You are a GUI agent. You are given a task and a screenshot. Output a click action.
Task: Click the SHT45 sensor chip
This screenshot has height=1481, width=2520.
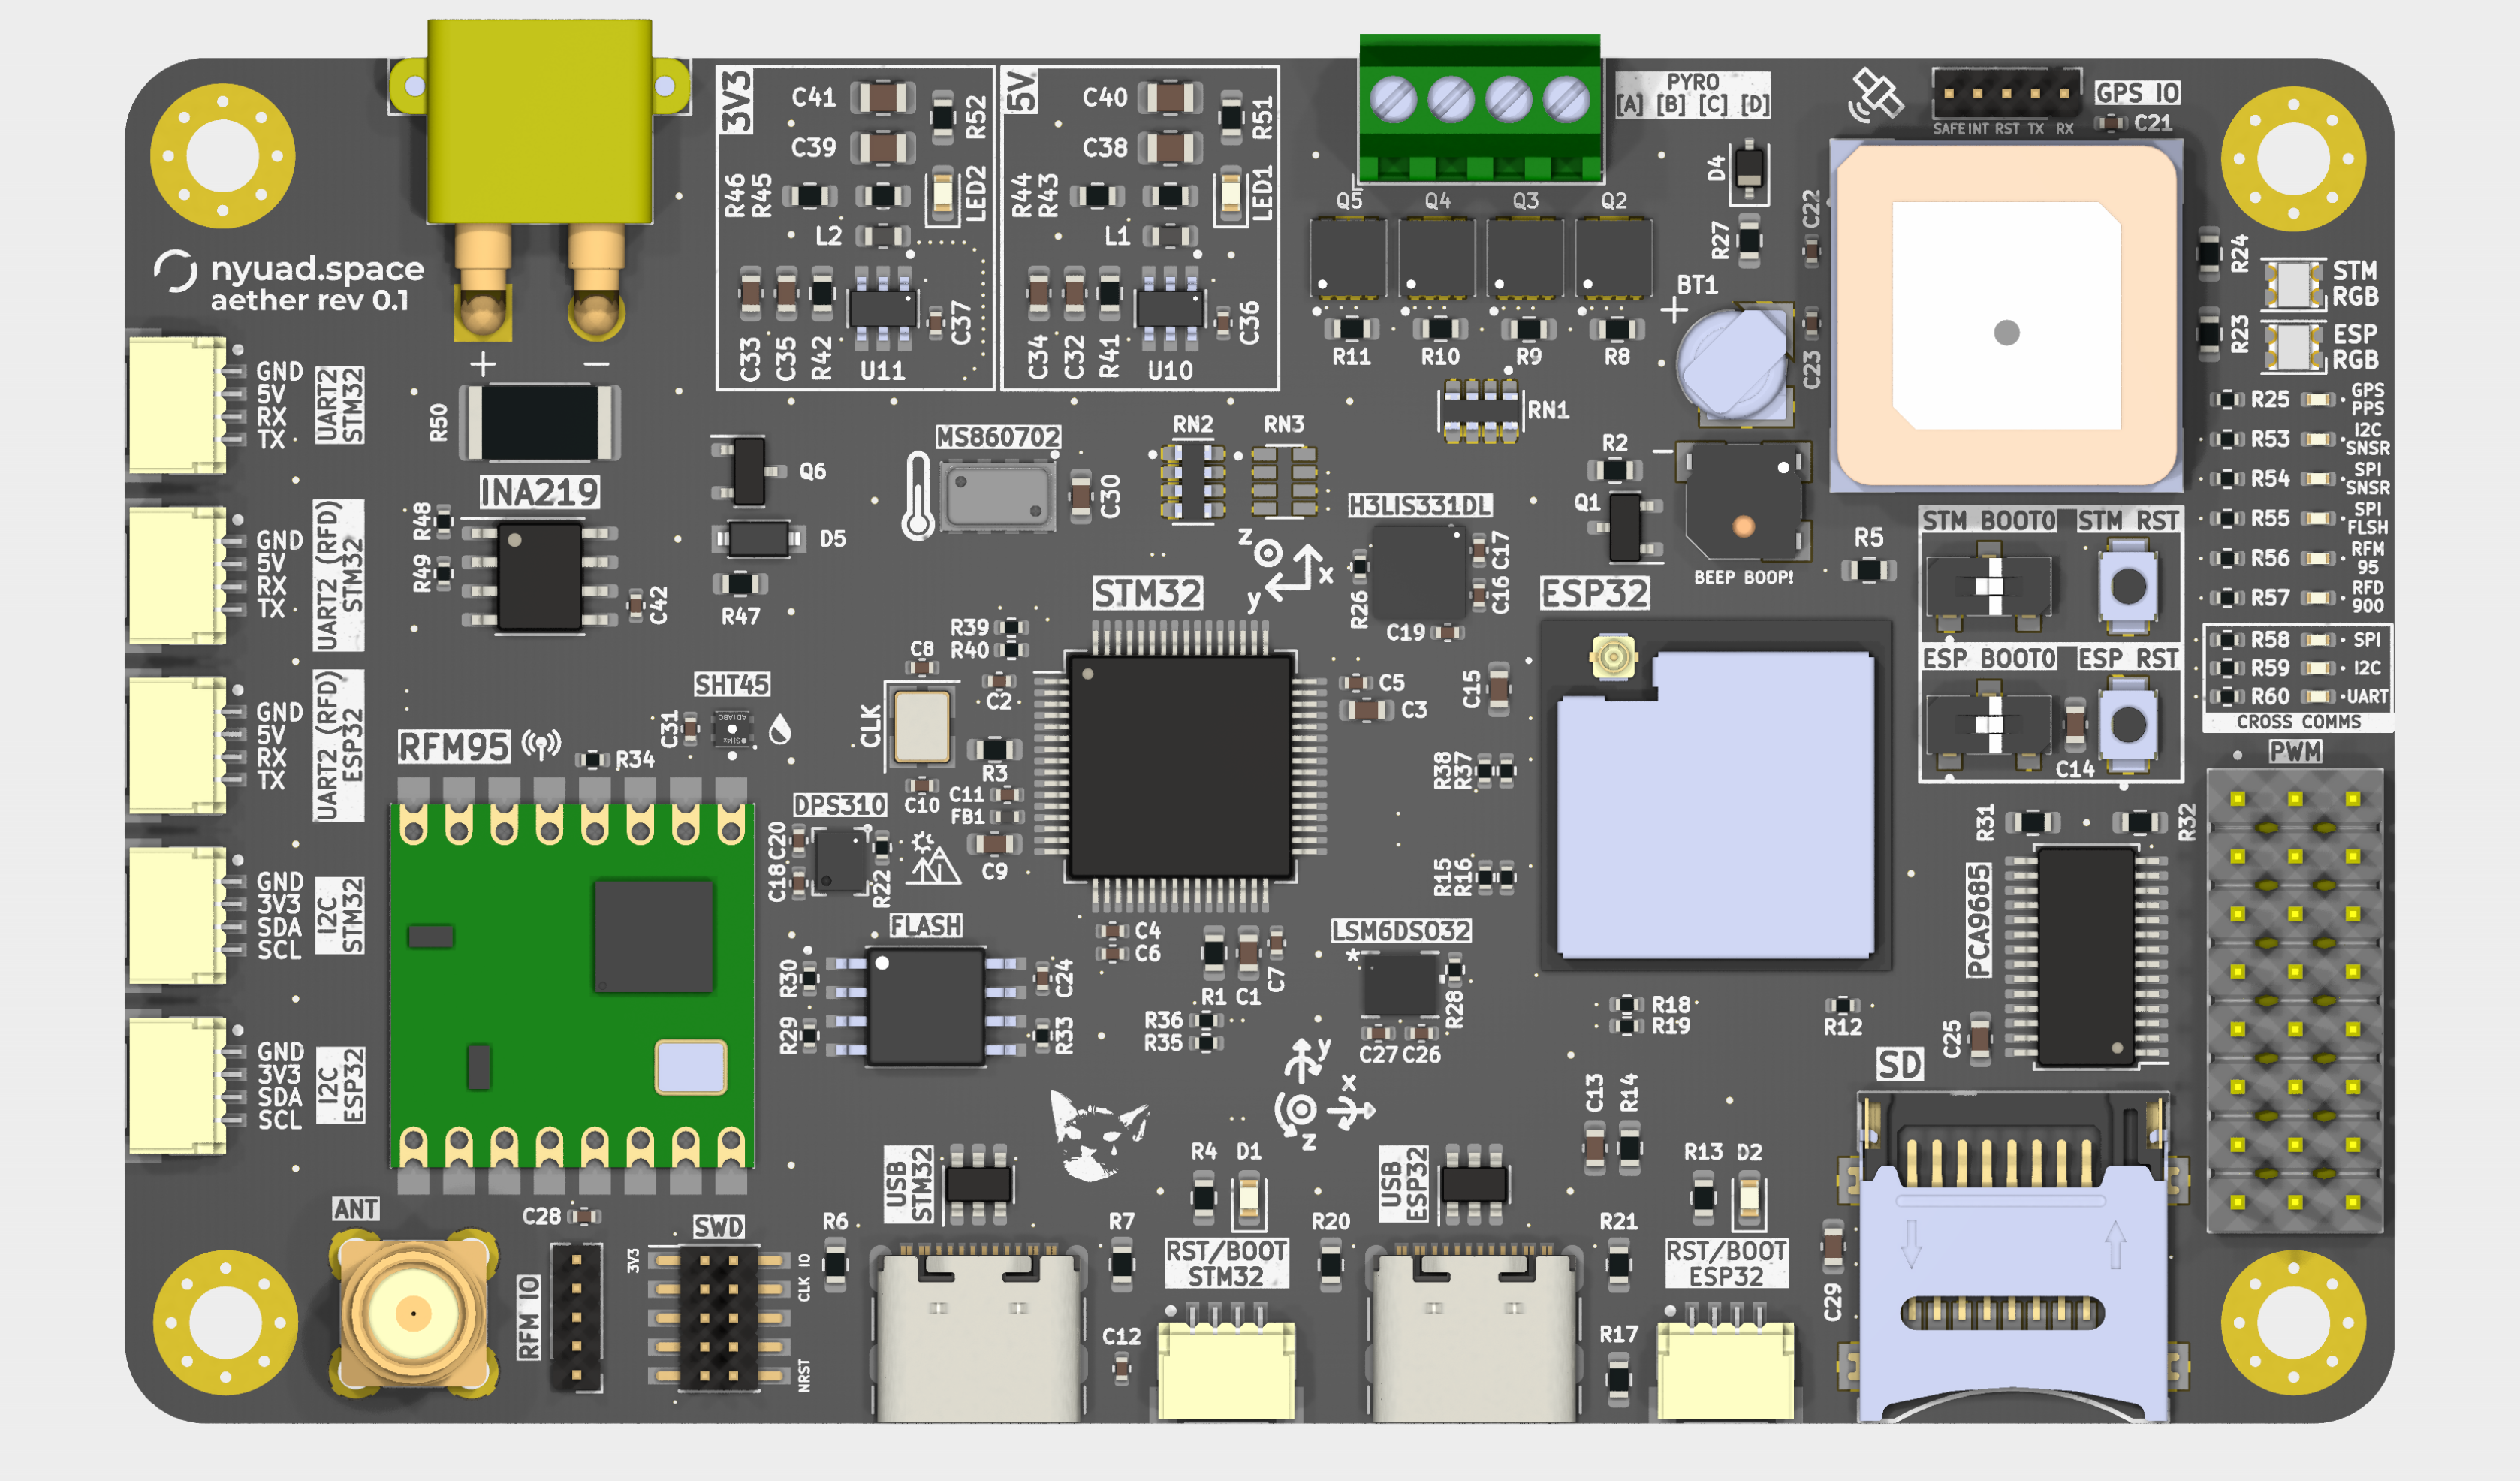click(x=732, y=728)
